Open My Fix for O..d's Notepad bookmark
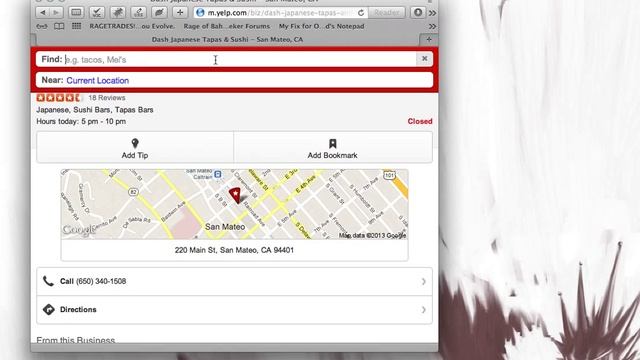Viewport: 640px width, 360px height. coord(321,26)
